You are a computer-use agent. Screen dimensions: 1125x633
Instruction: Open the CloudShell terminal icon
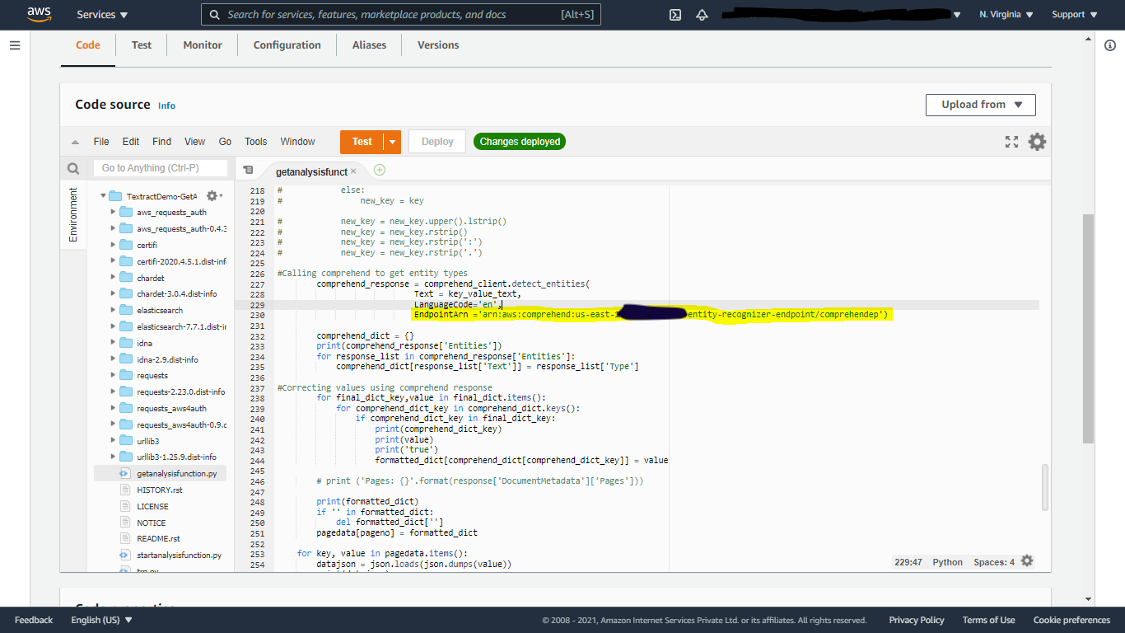point(675,13)
